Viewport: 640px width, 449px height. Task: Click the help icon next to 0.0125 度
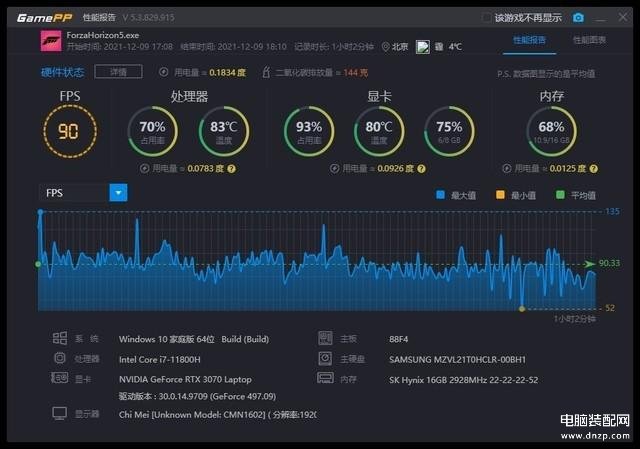[594, 169]
